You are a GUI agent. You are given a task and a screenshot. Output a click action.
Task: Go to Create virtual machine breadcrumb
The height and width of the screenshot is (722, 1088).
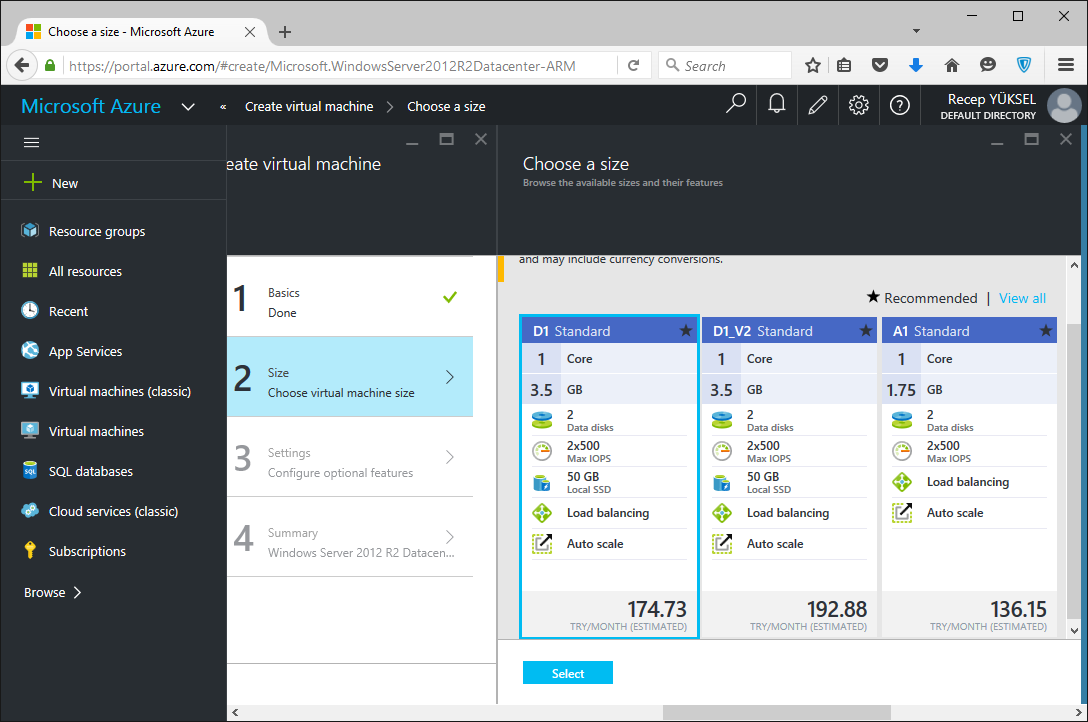[309, 106]
